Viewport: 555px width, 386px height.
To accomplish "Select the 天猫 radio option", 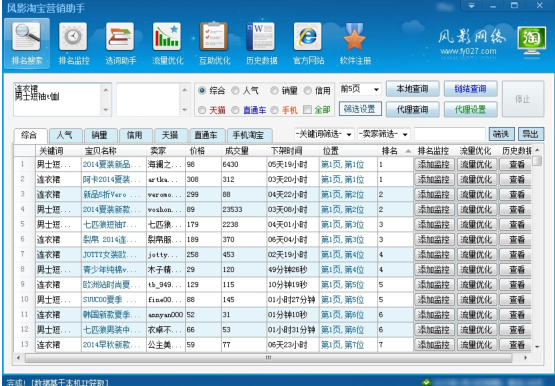I will click(202, 110).
